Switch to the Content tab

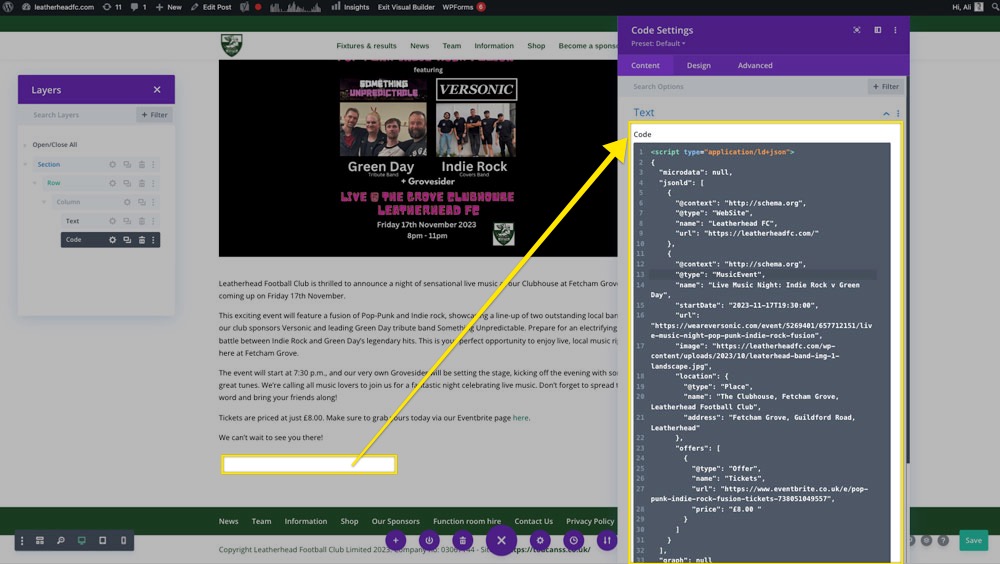(x=645, y=65)
